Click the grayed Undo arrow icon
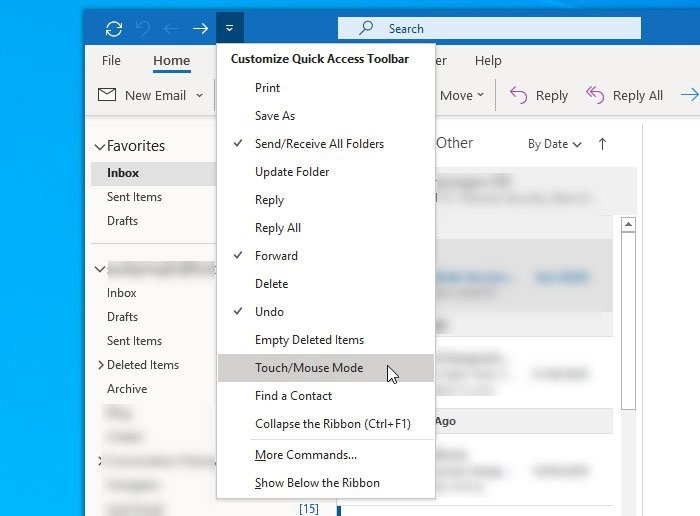The height and width of the screenshot is (516, 700). point(143,29)
